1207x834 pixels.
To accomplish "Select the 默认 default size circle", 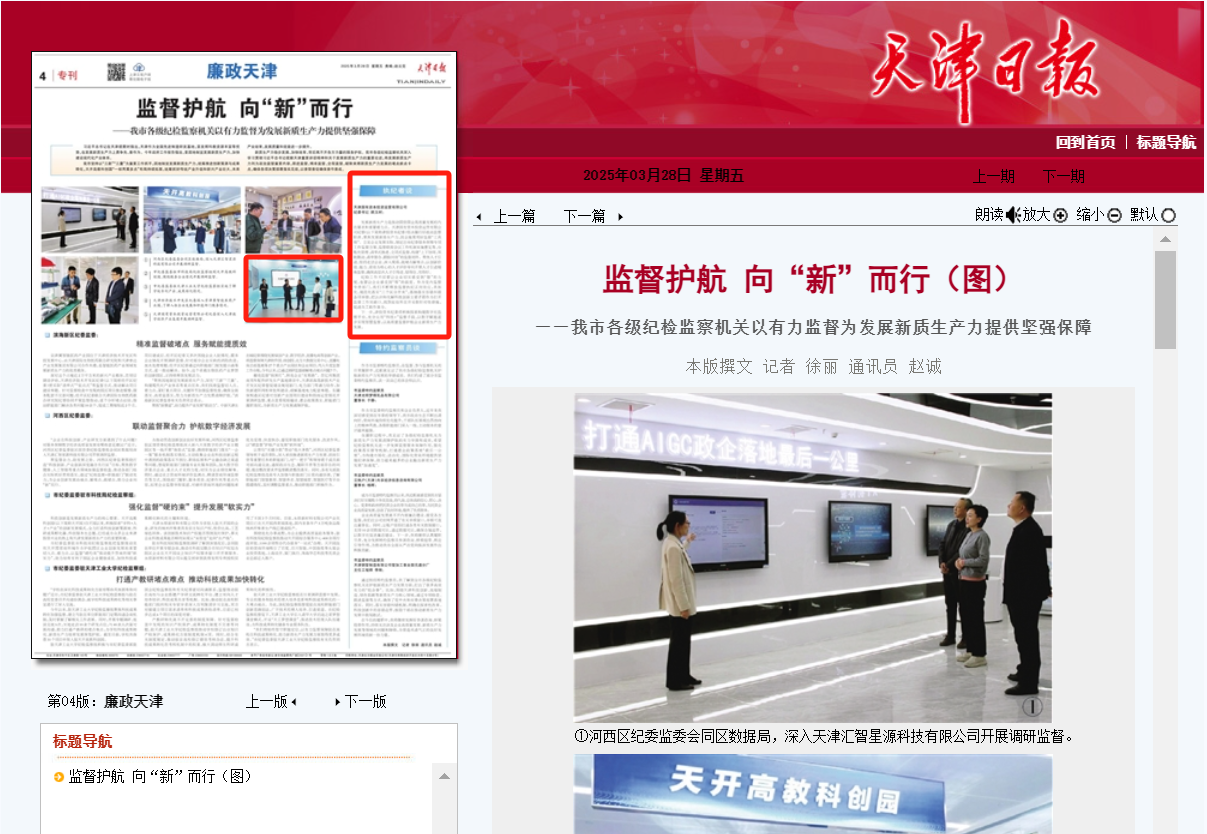I will point(1168,215).
